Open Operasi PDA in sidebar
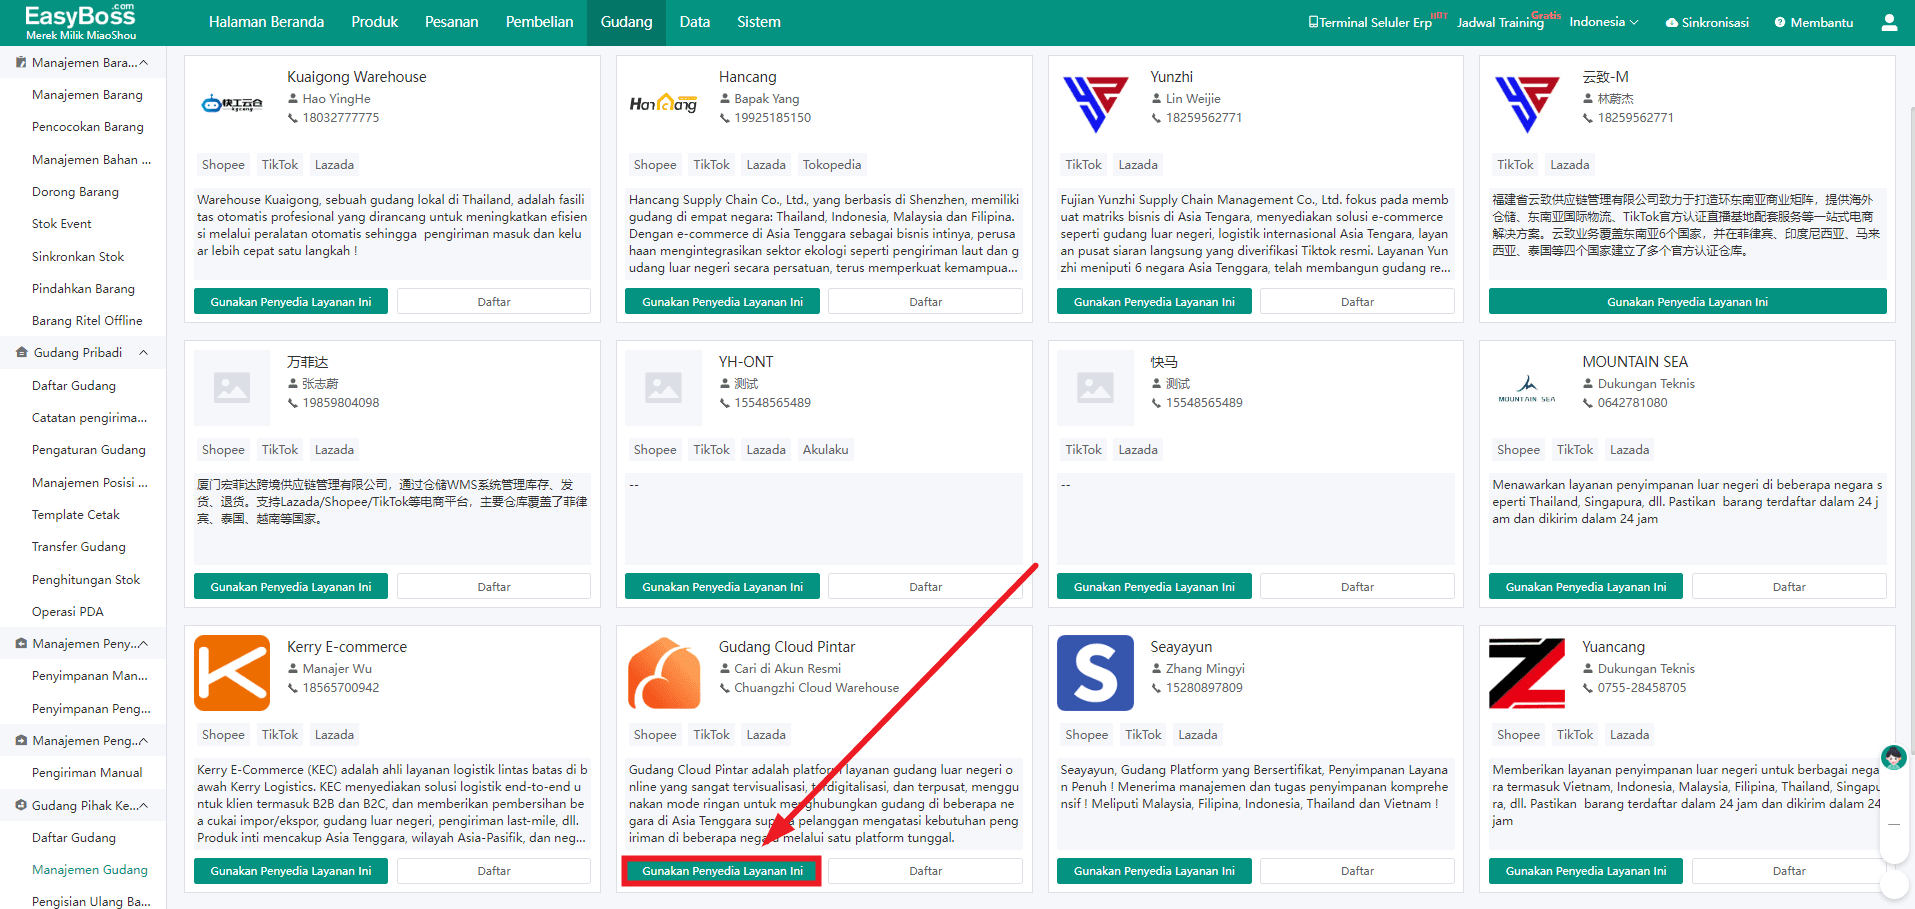Viewport: 1915px width, 909px height. point(68,612)
